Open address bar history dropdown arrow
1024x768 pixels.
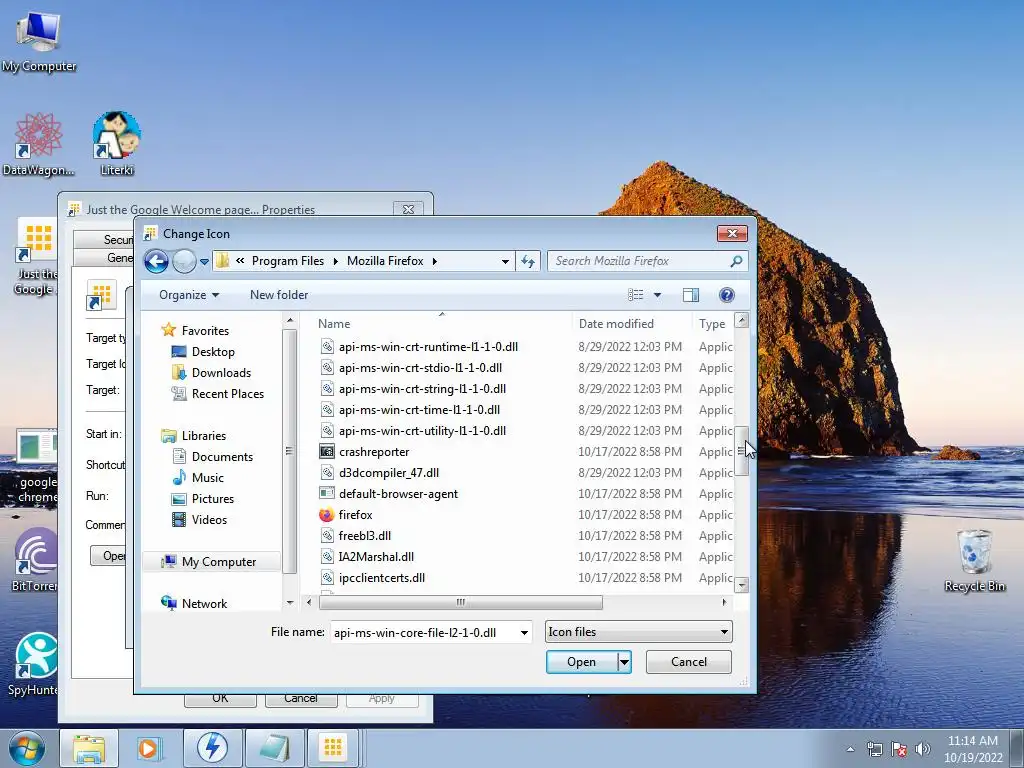[x=505, y=261]
